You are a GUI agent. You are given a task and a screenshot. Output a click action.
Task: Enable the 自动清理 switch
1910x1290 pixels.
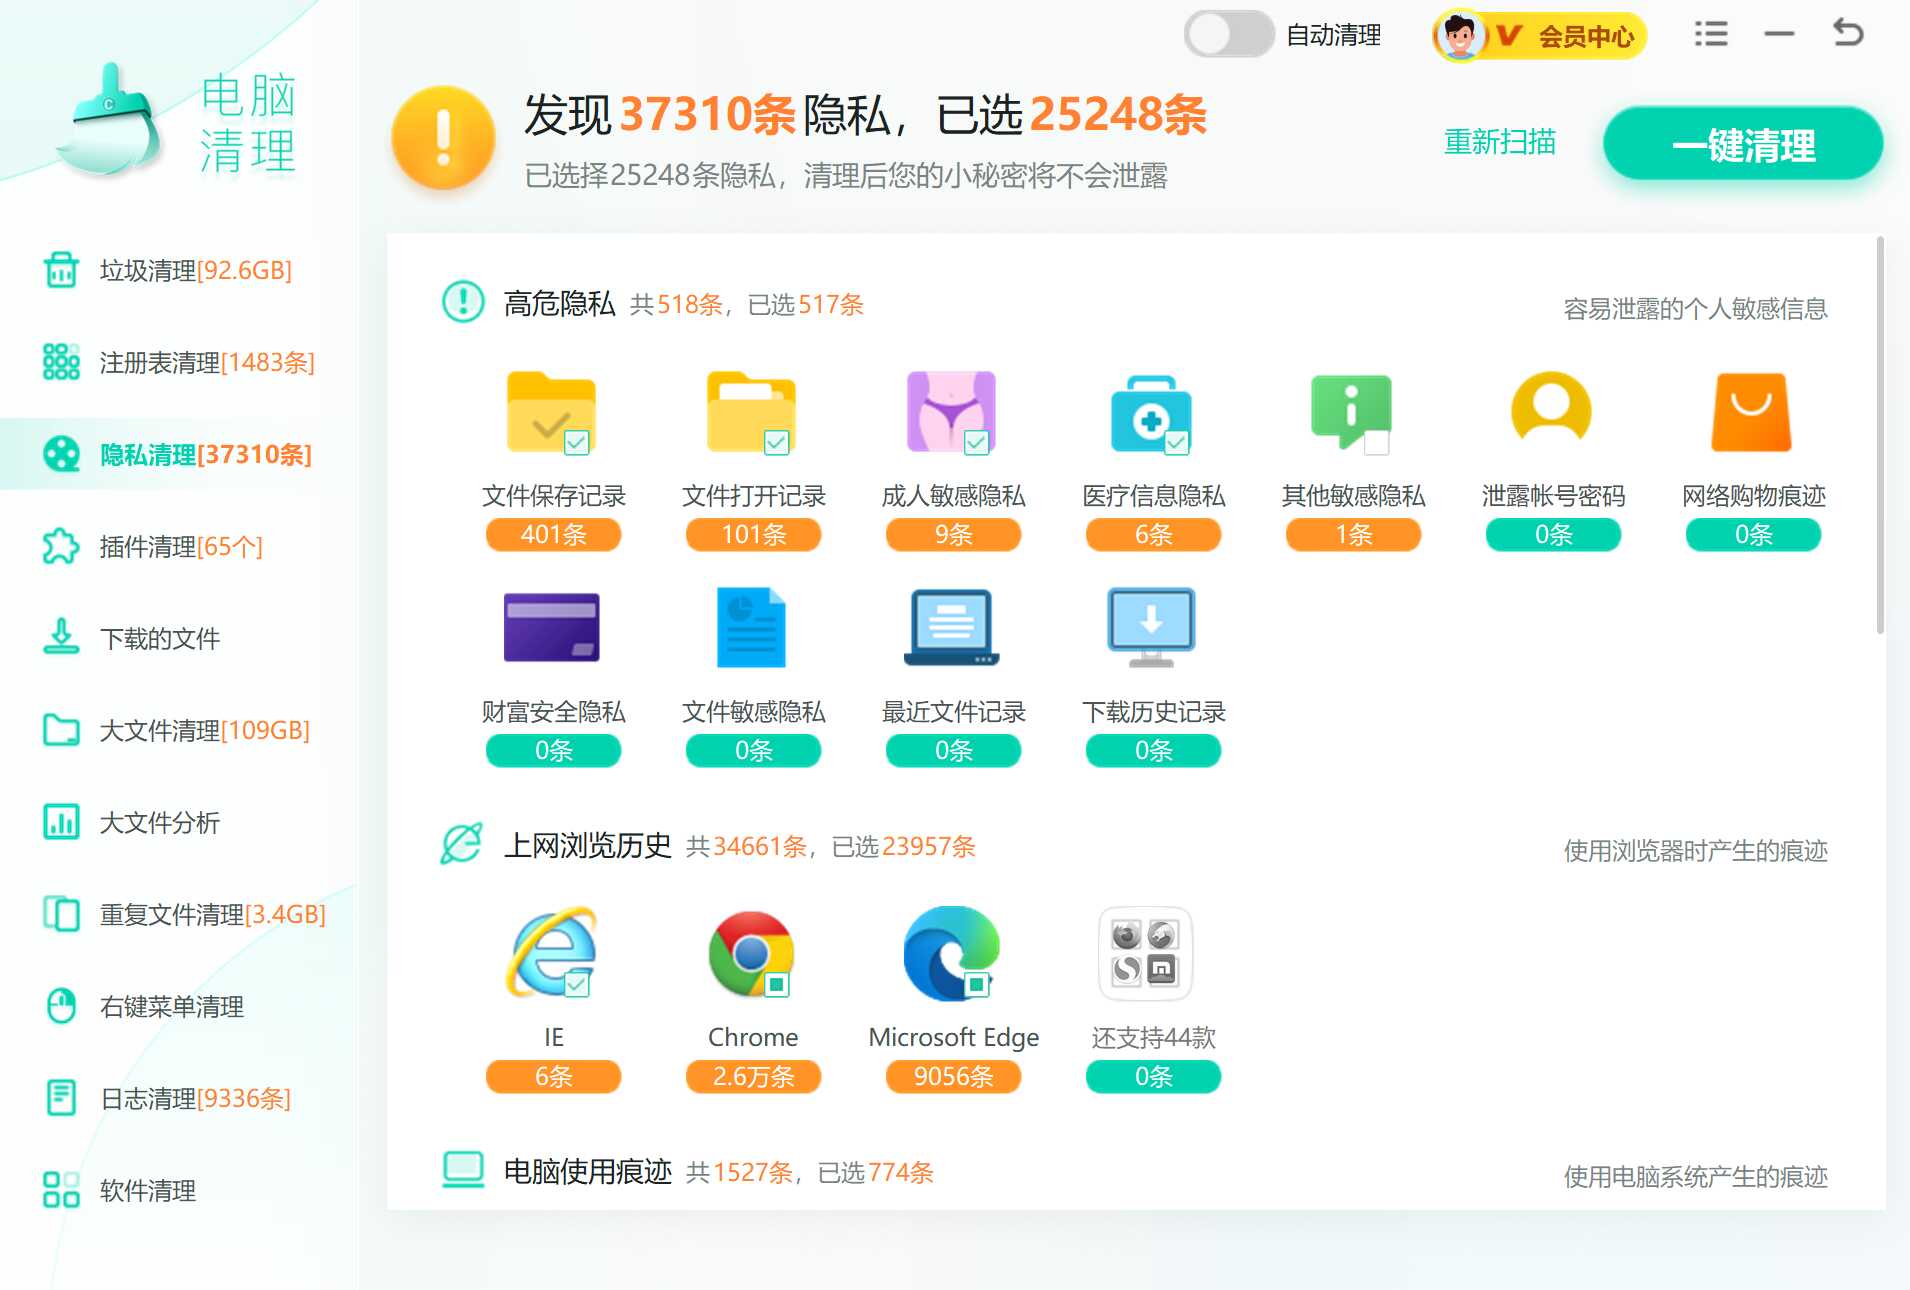click(x=1228, y=33)
